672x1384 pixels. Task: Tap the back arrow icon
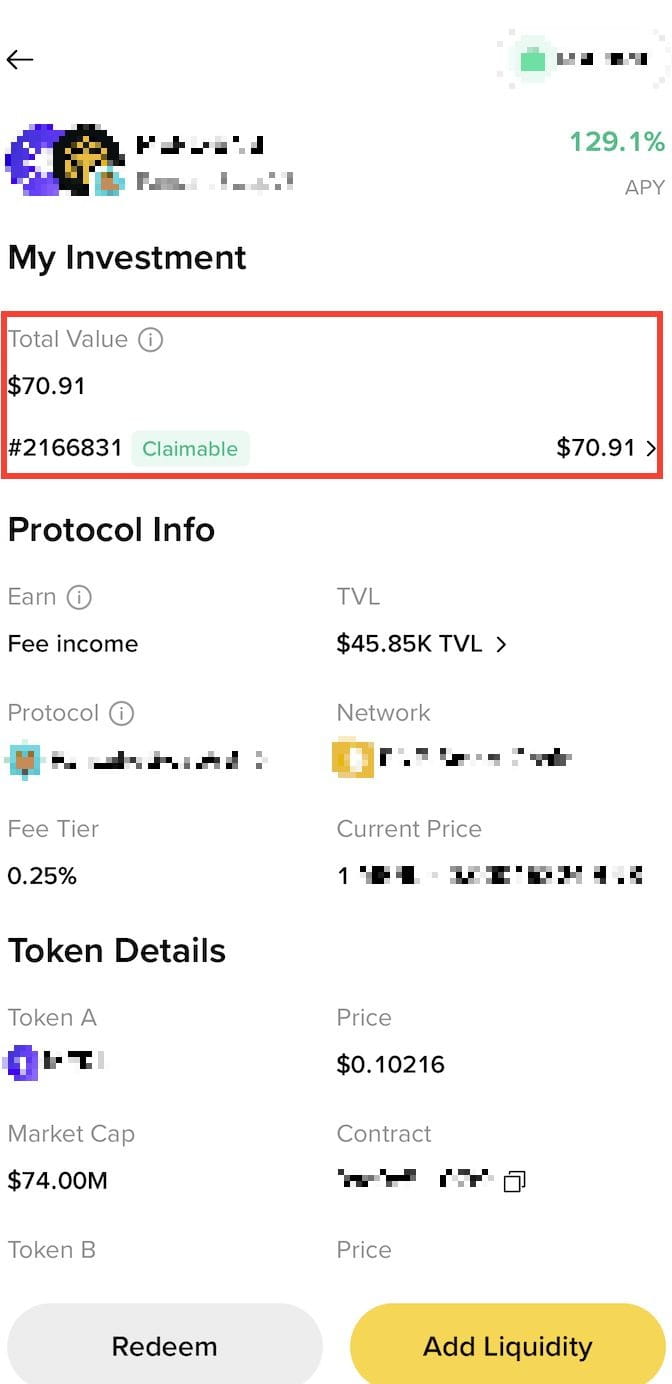(20, 60)
